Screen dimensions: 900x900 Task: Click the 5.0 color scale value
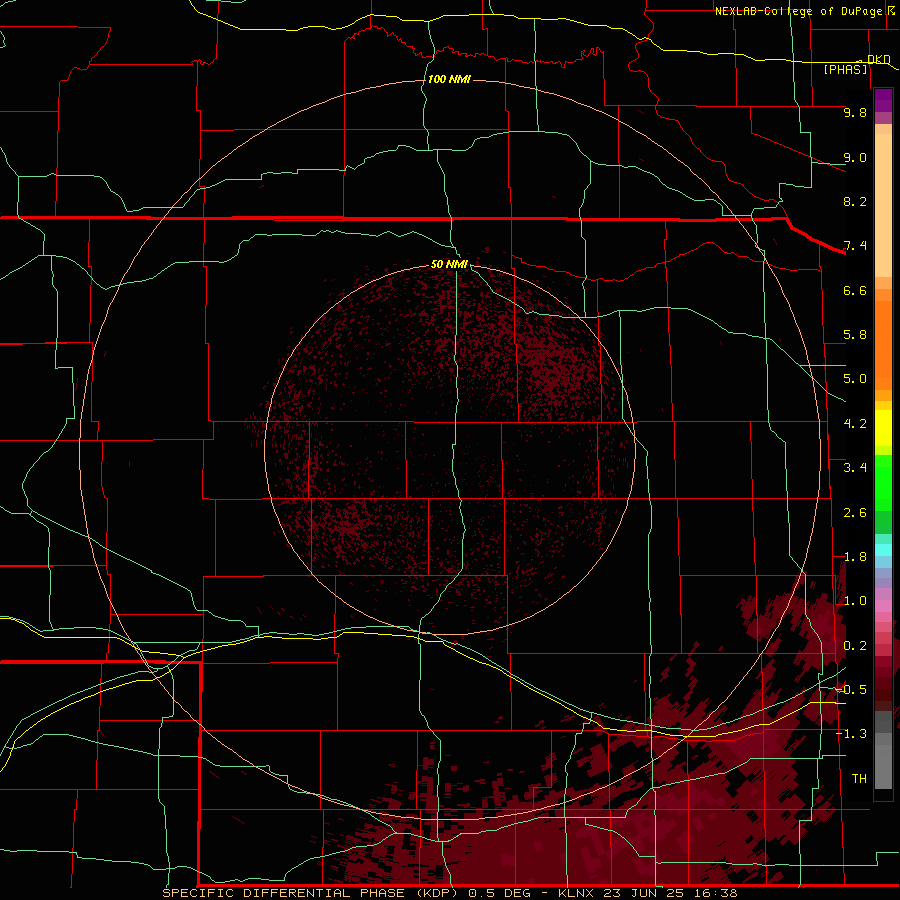[855, 379]
